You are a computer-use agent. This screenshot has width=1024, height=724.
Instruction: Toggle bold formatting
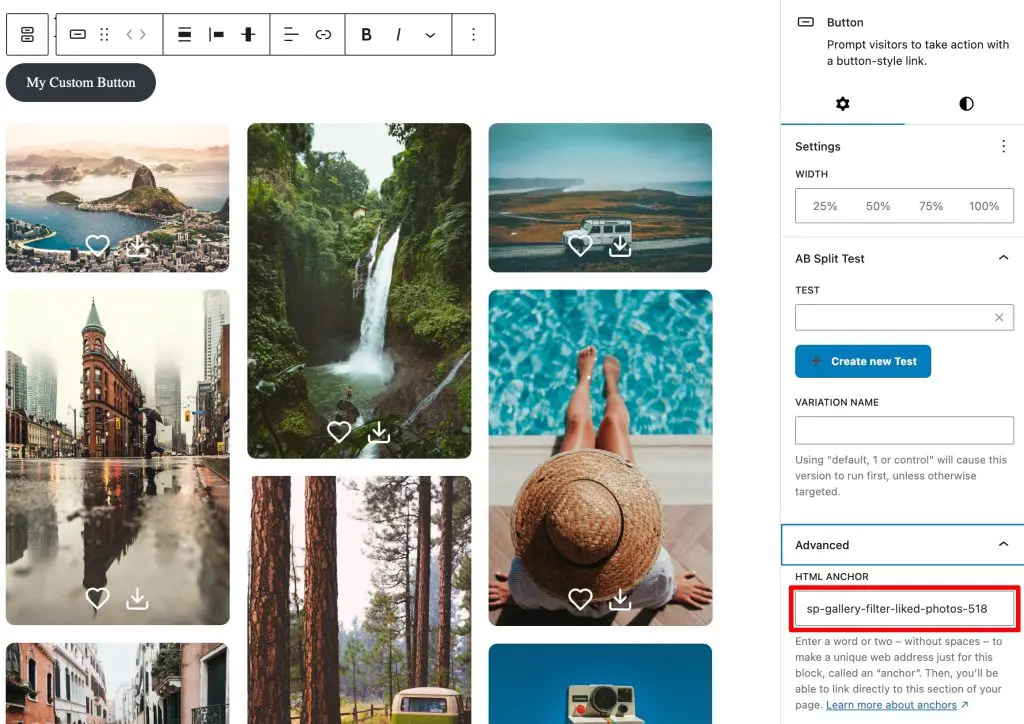[366, 35]
